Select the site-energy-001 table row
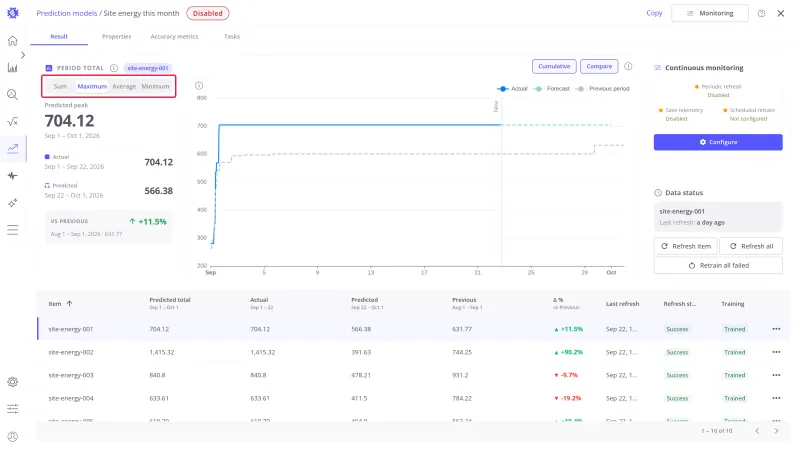Viewport: 800px width, 450px height. pyautogui.click(x=413, y=329)
